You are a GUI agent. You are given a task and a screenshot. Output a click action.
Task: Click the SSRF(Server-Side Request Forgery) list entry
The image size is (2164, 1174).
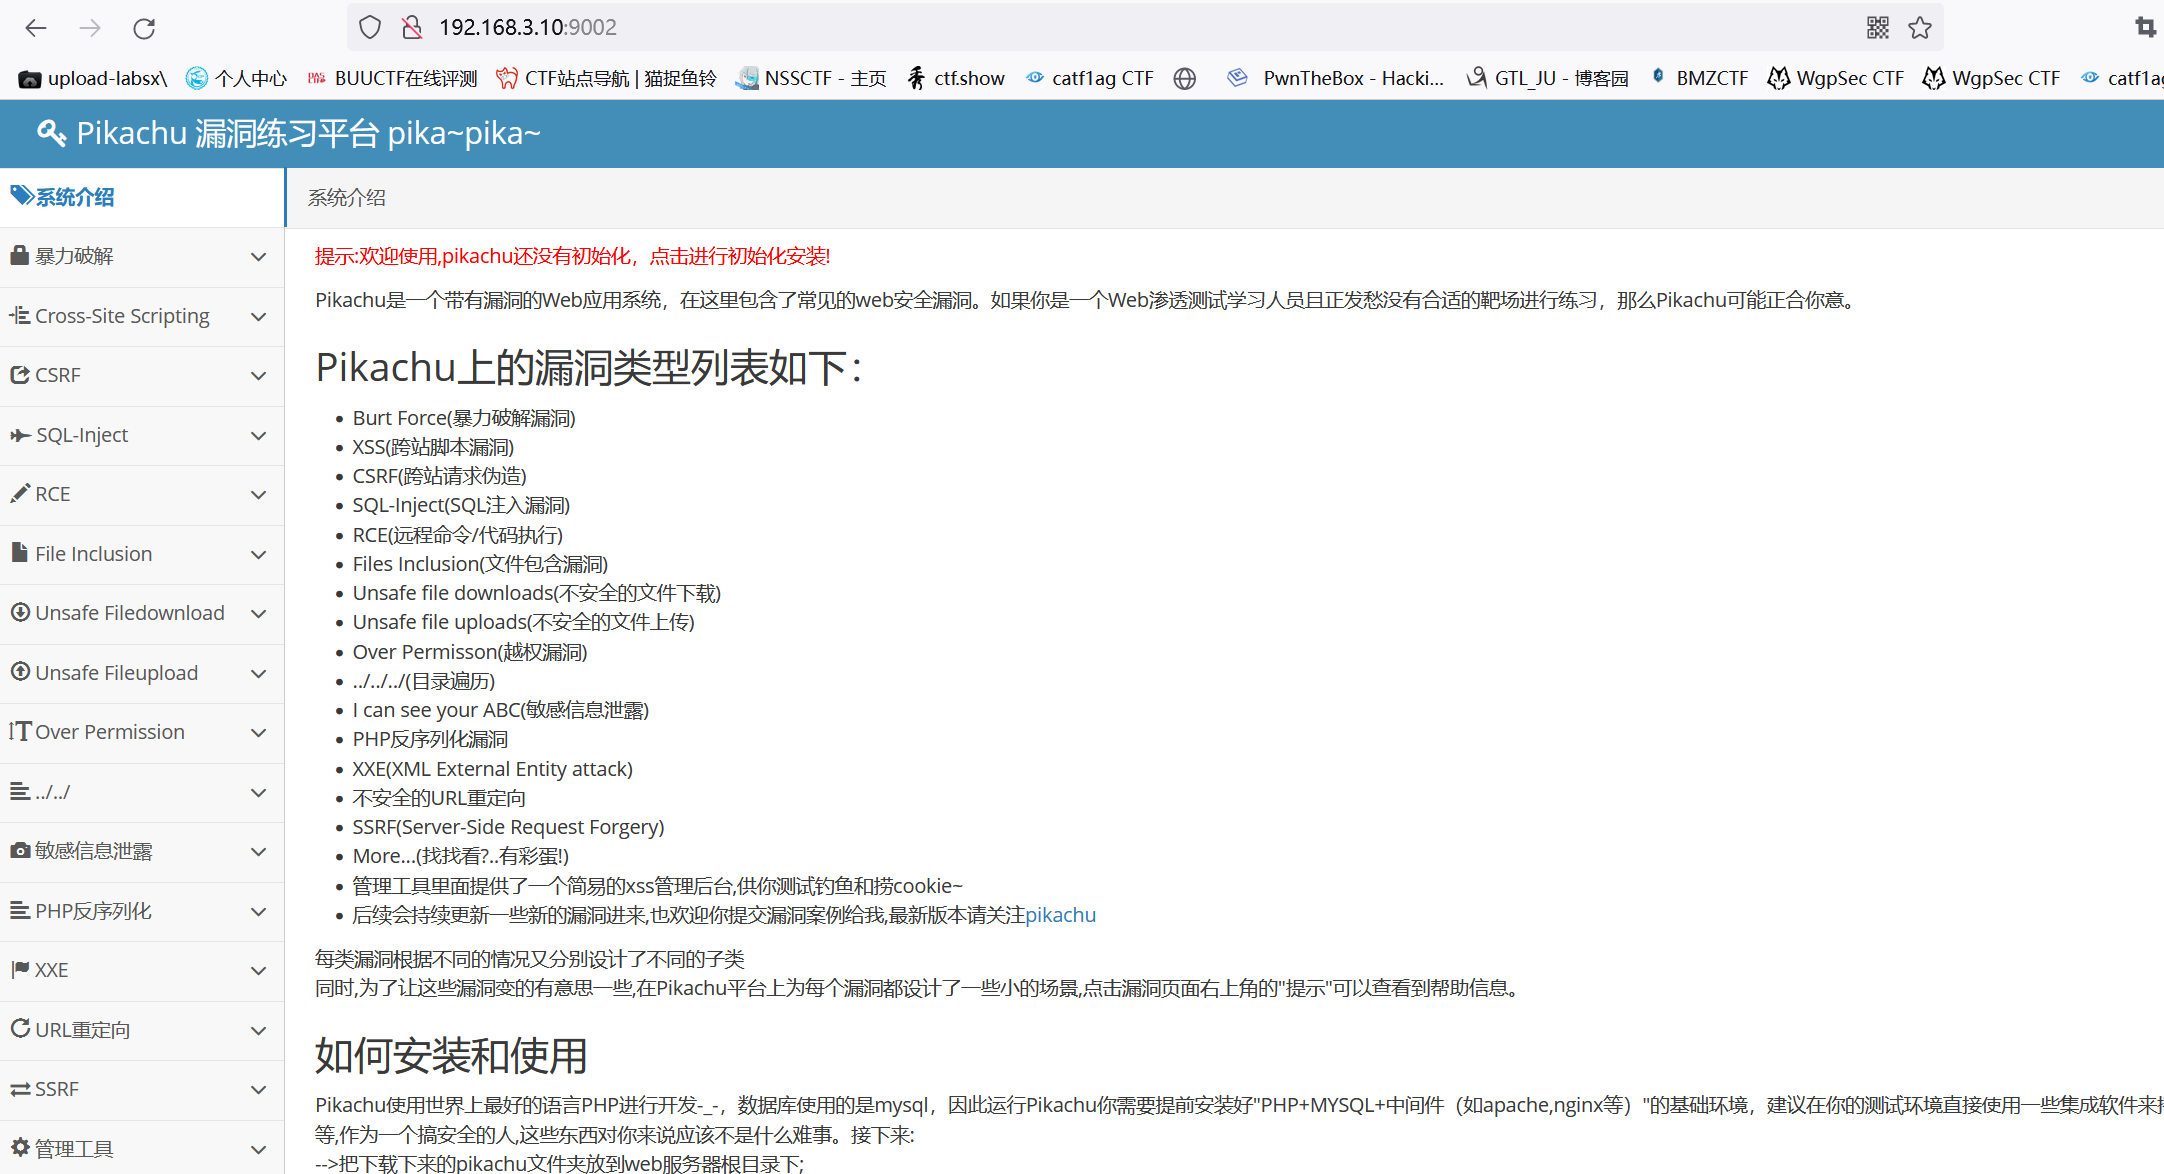click(508, 827)
